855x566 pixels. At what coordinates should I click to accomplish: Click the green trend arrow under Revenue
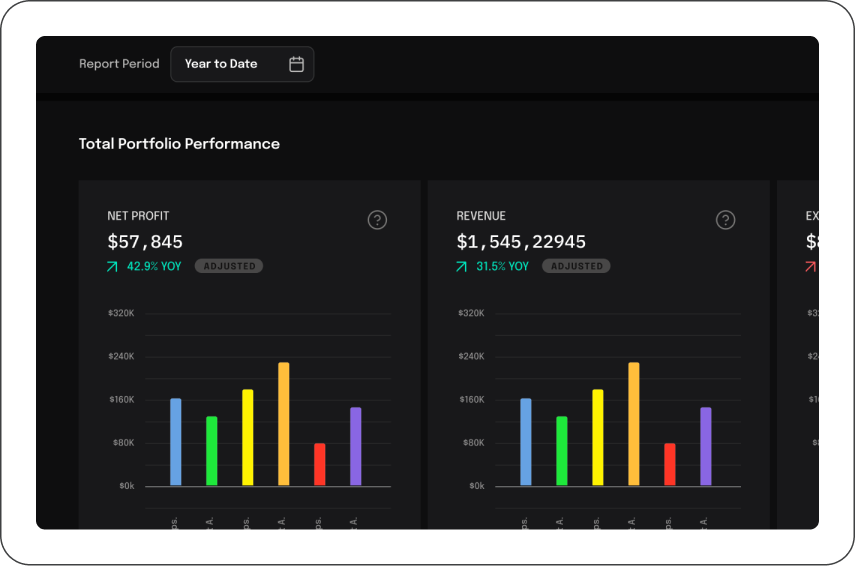[x=461, y=267]
